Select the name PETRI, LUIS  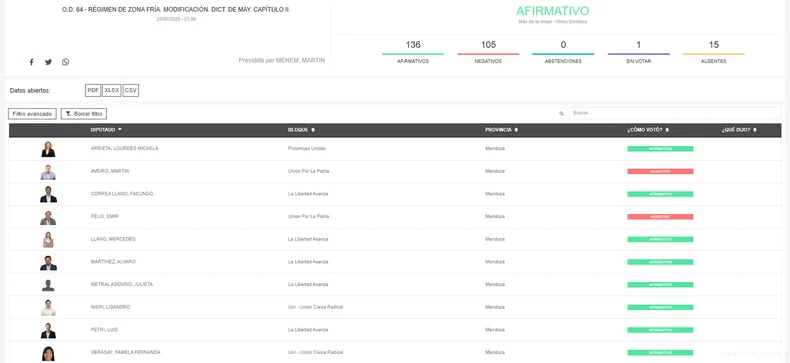(104, 330)
